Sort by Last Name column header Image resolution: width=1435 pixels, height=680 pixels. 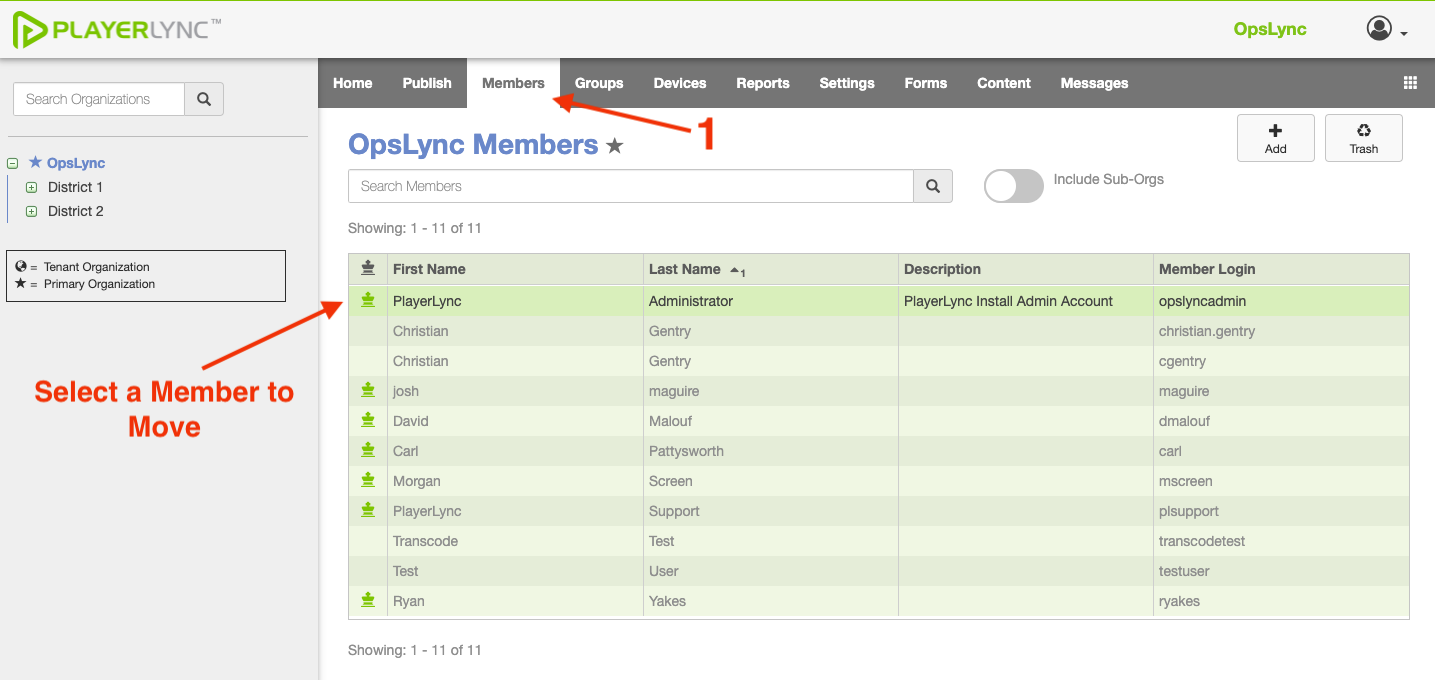[771, 269]
